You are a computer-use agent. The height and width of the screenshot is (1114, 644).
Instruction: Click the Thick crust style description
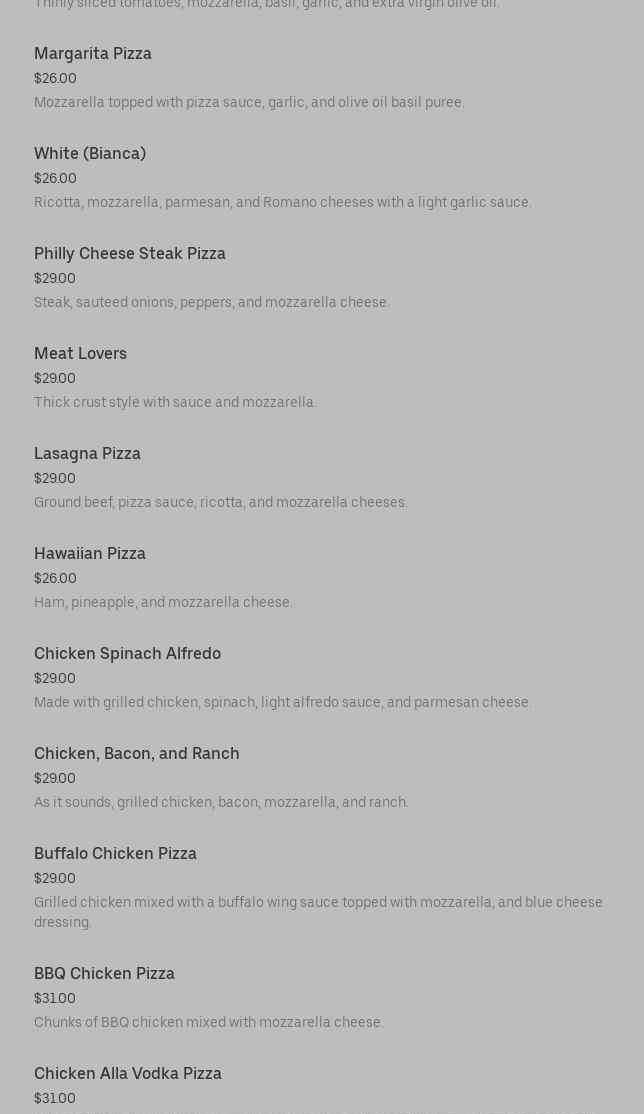click(x=175, y=403)
